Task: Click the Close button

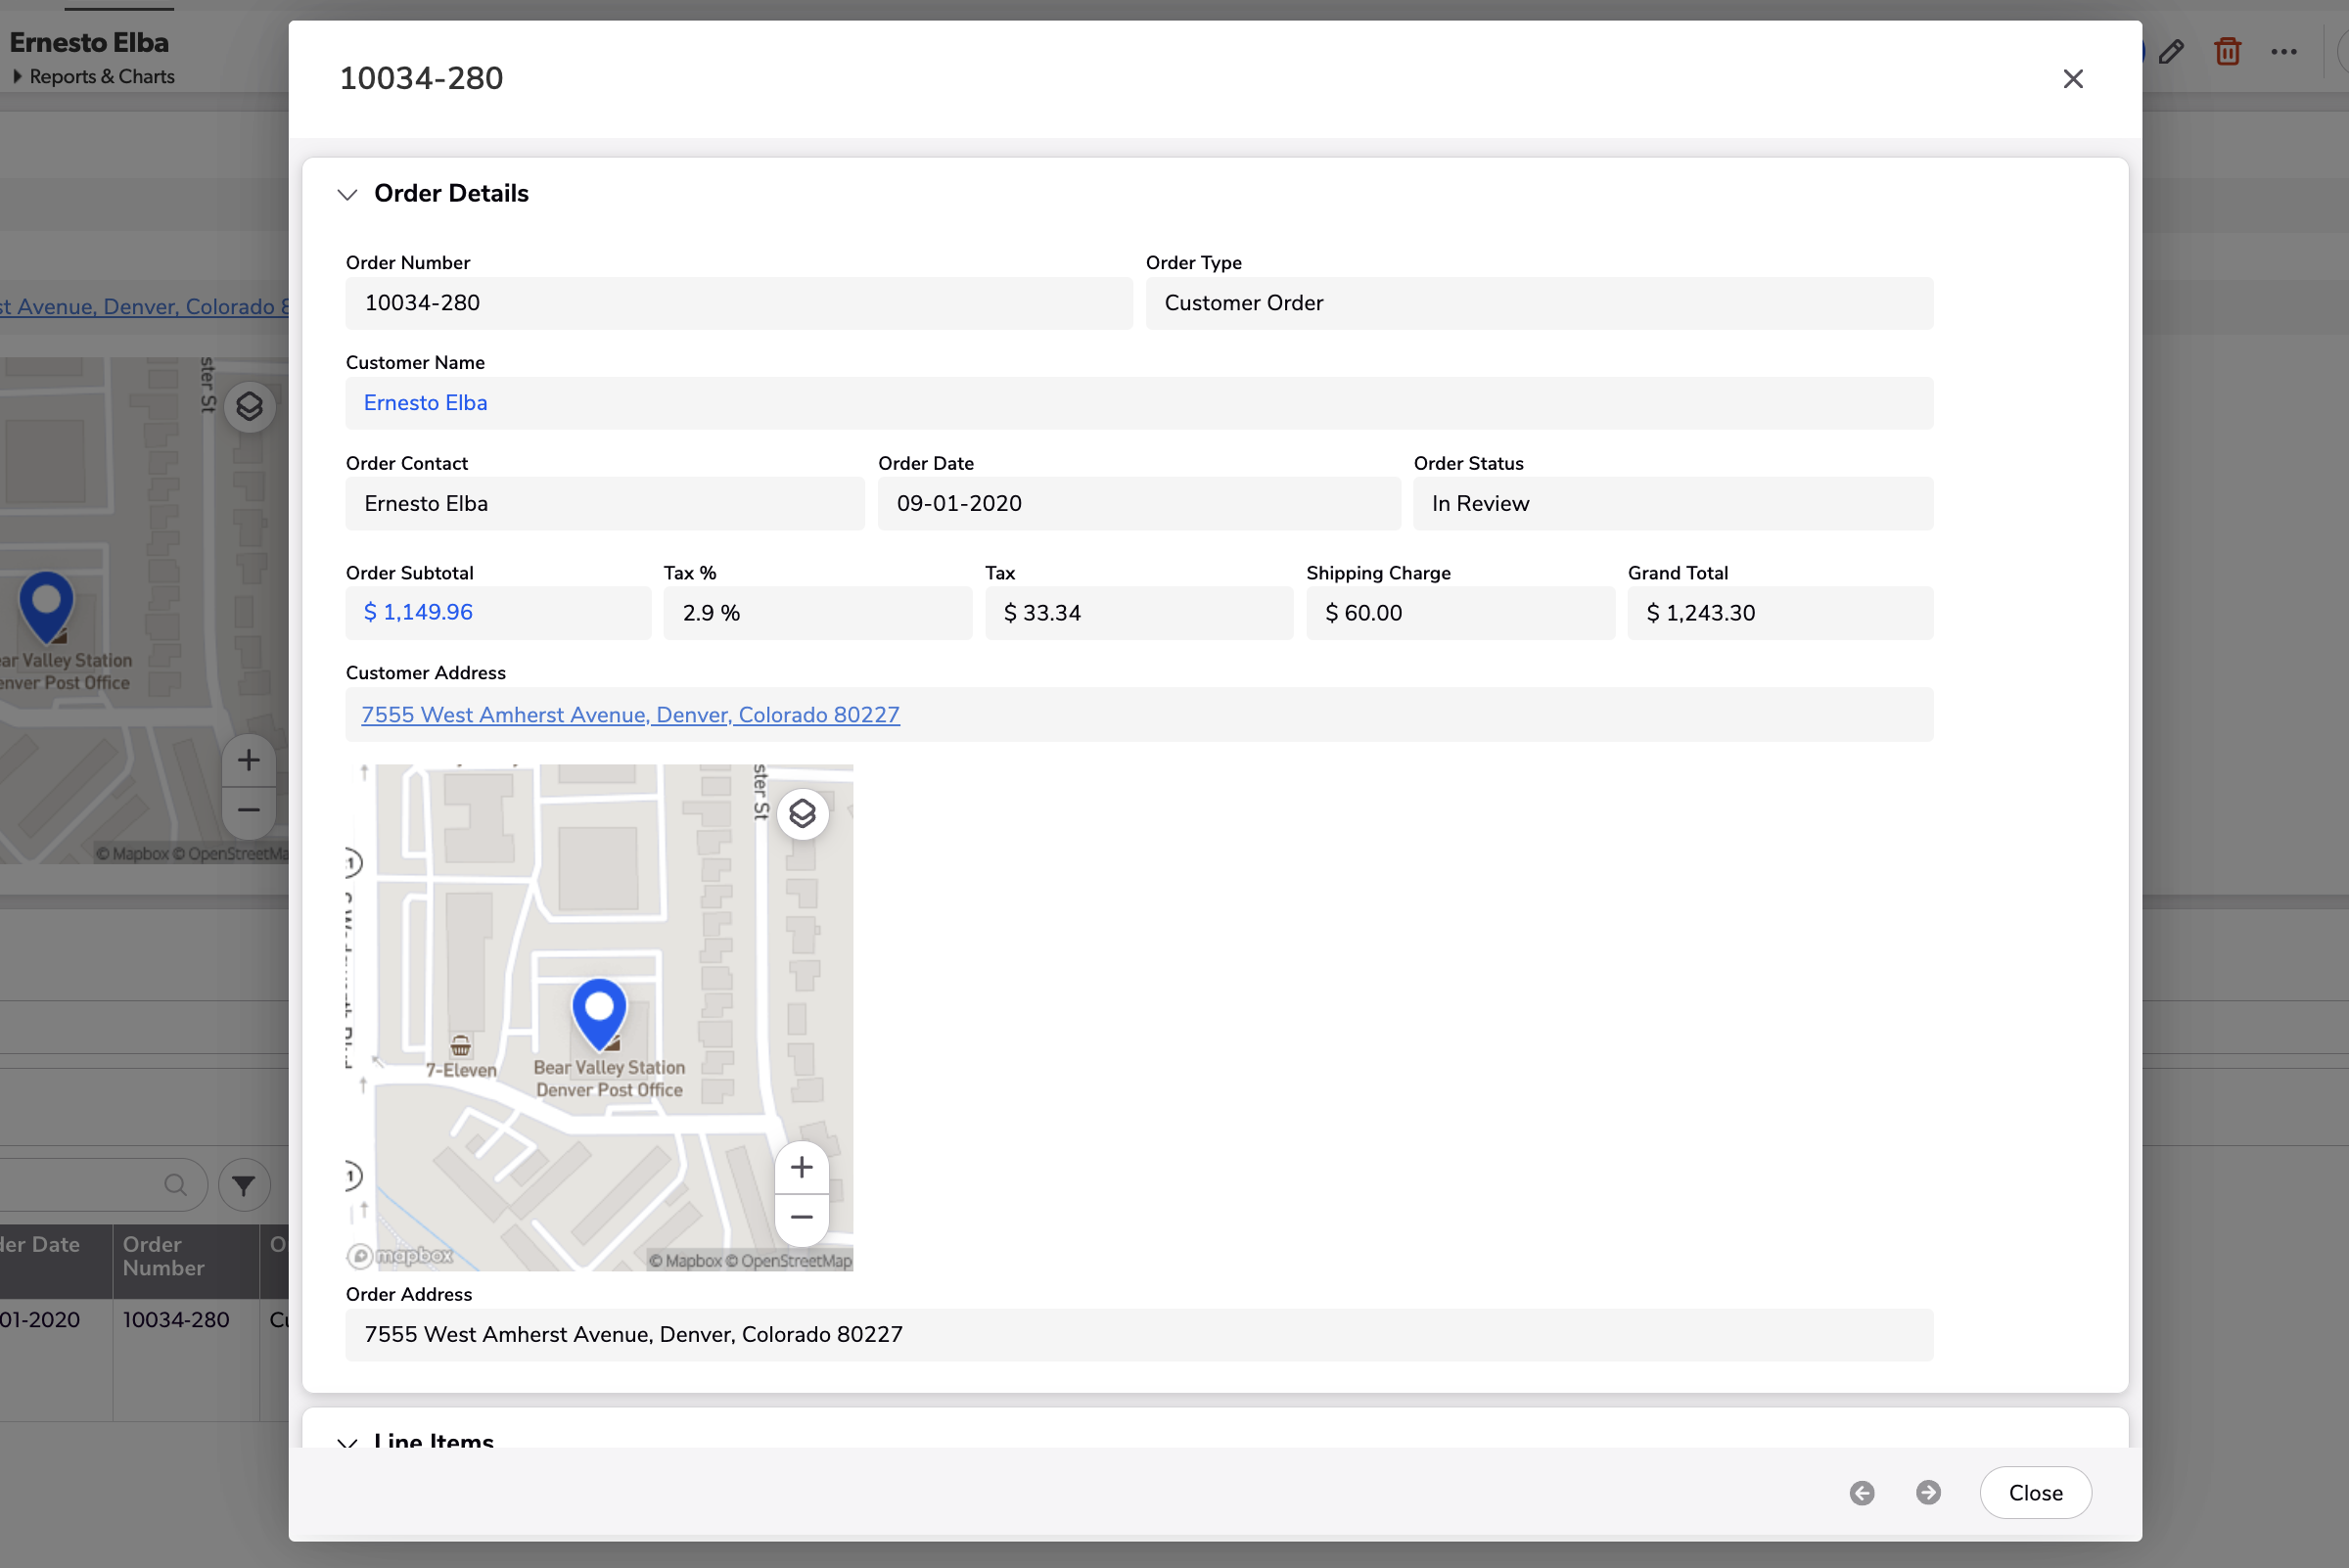Action: click(2035, 1492)
